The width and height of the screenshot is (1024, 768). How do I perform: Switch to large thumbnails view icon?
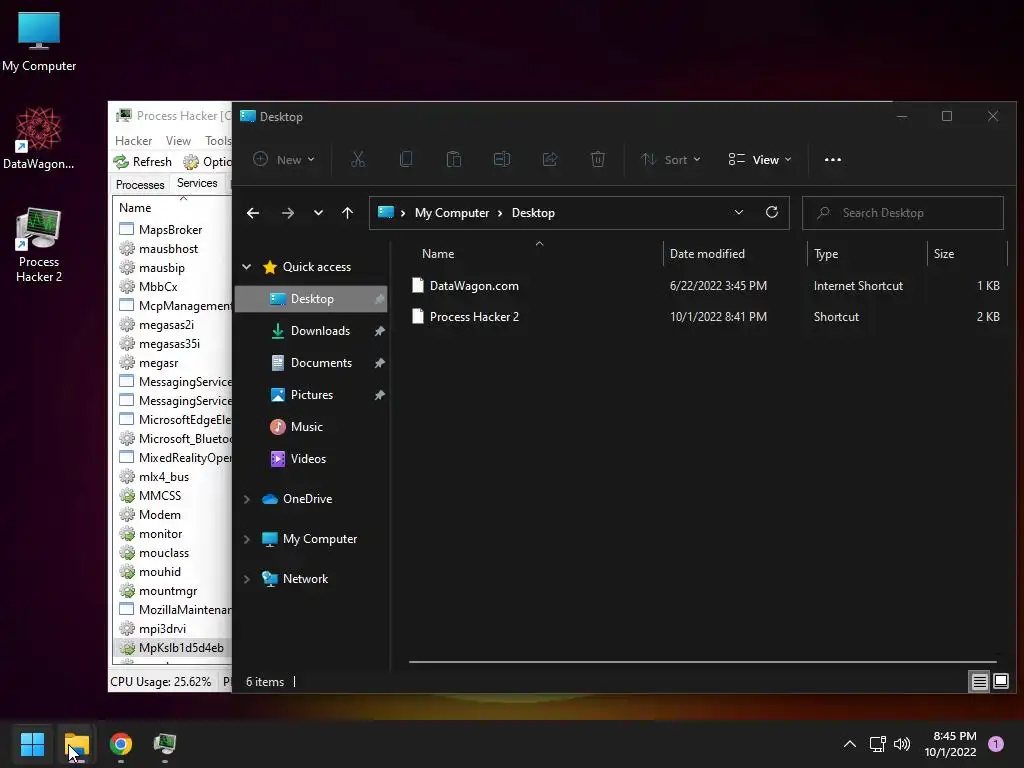(1001, 682)
